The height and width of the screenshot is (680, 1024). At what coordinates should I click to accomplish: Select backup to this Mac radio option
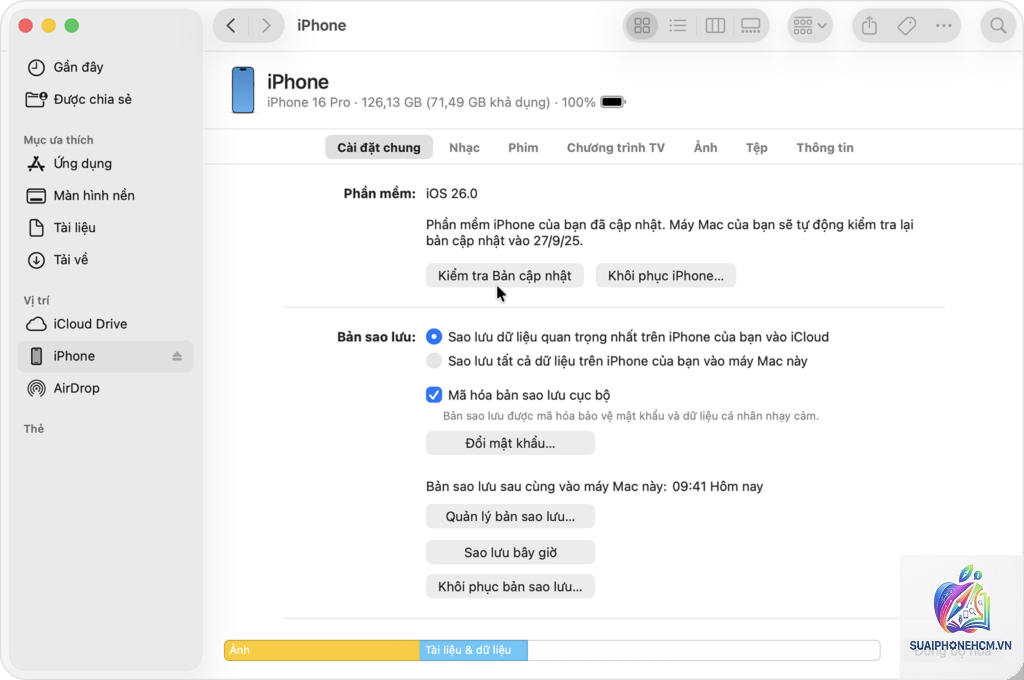tap(434, 361)
